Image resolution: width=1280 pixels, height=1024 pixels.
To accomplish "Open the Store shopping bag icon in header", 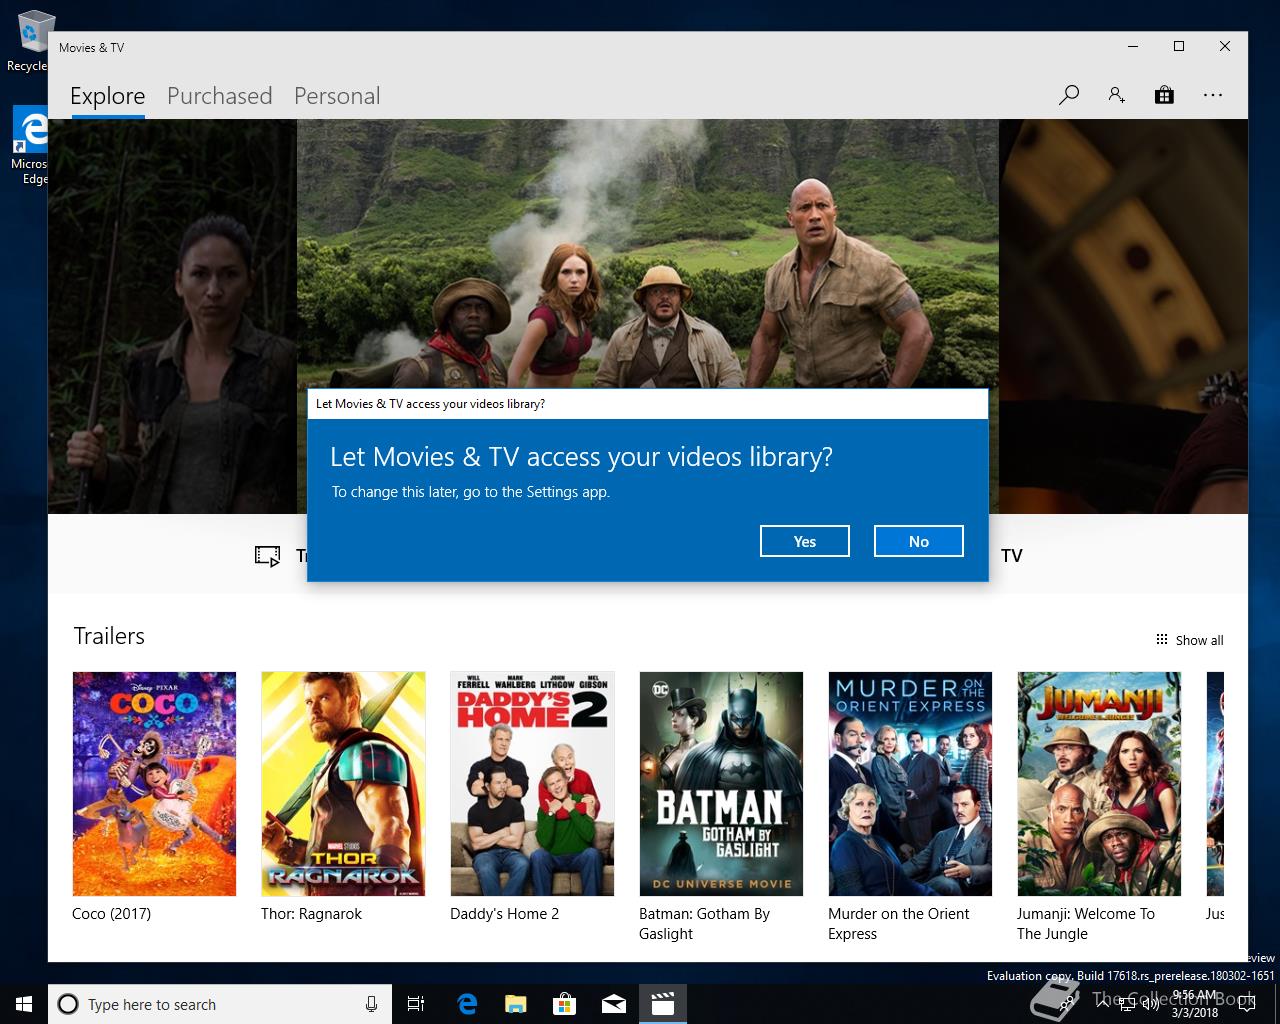I will (x=1164, y=95).
